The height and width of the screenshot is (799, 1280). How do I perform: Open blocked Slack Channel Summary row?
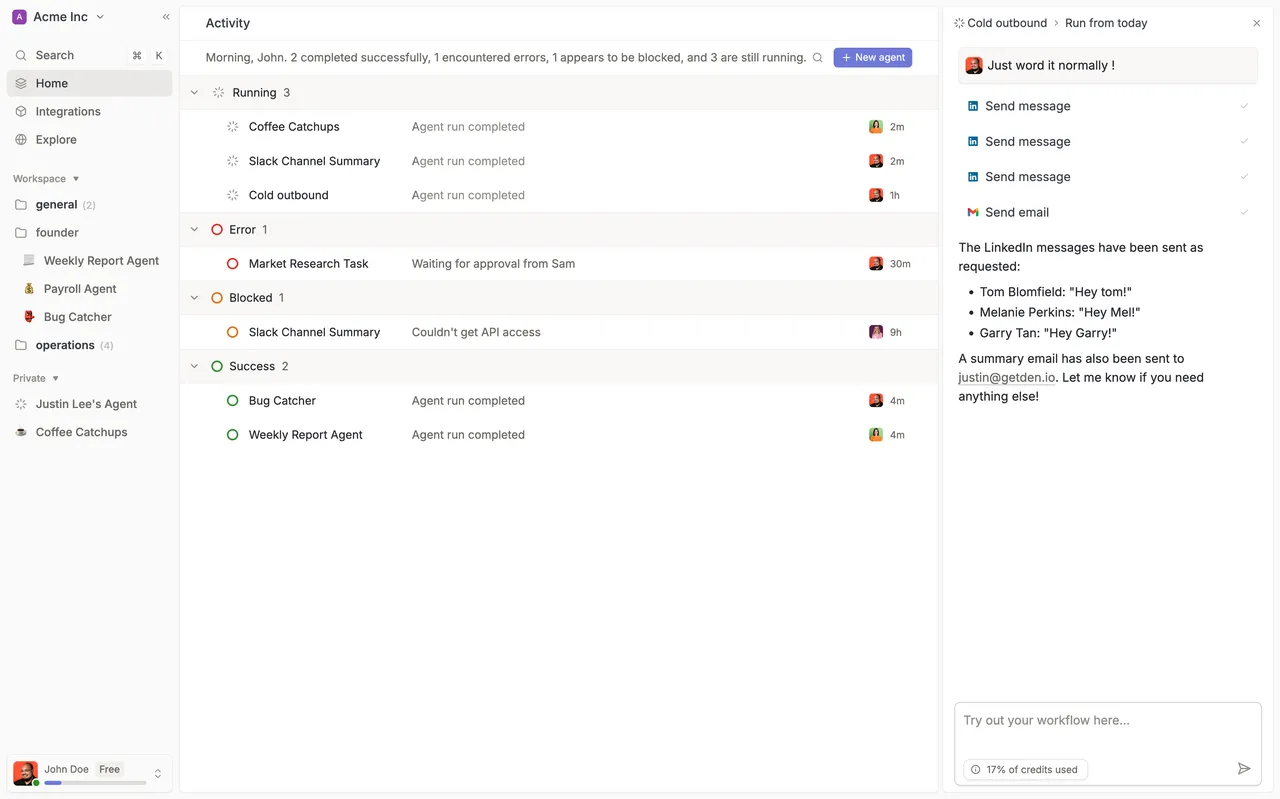pos(559,332)
